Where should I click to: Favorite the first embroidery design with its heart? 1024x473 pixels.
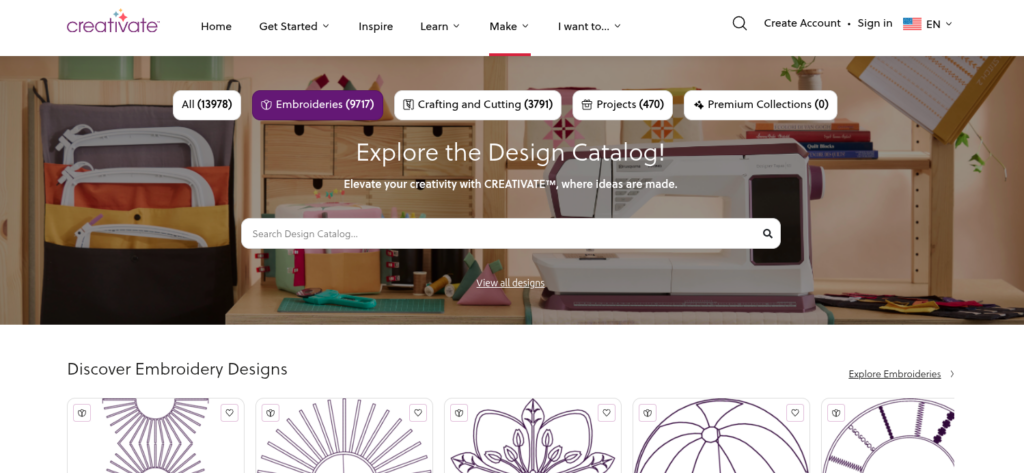coord(229,412)
